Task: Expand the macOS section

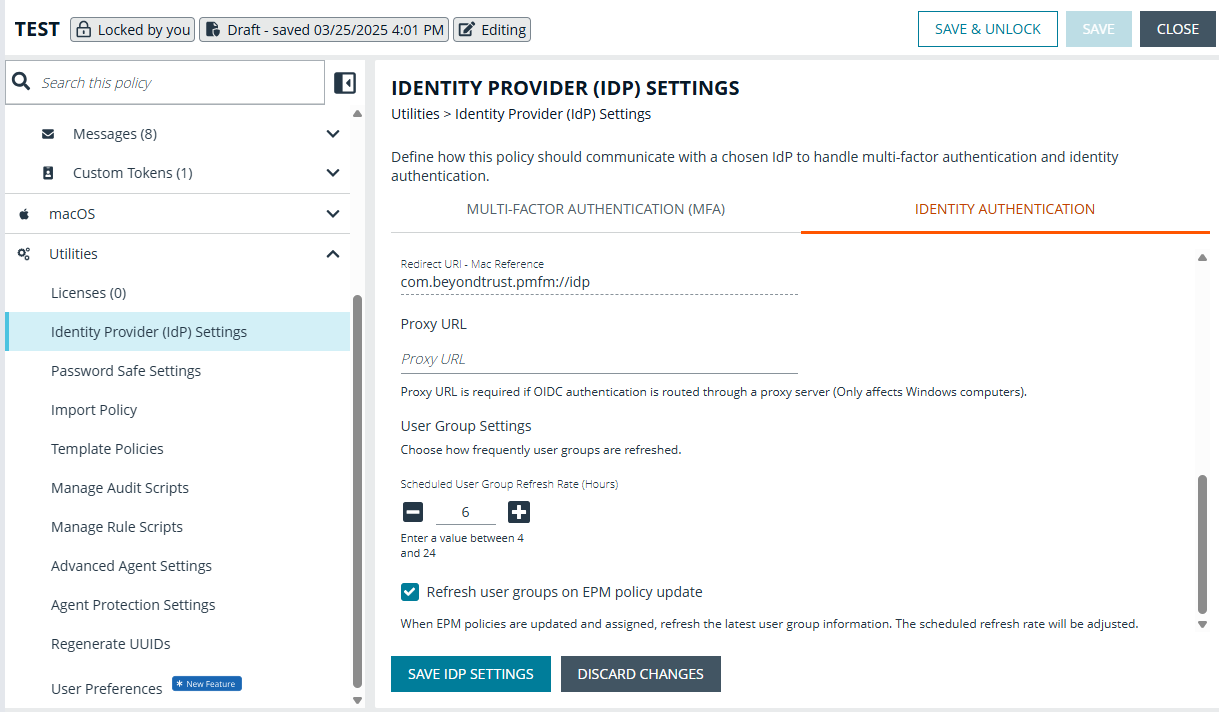Action: (x=333, y=213)
